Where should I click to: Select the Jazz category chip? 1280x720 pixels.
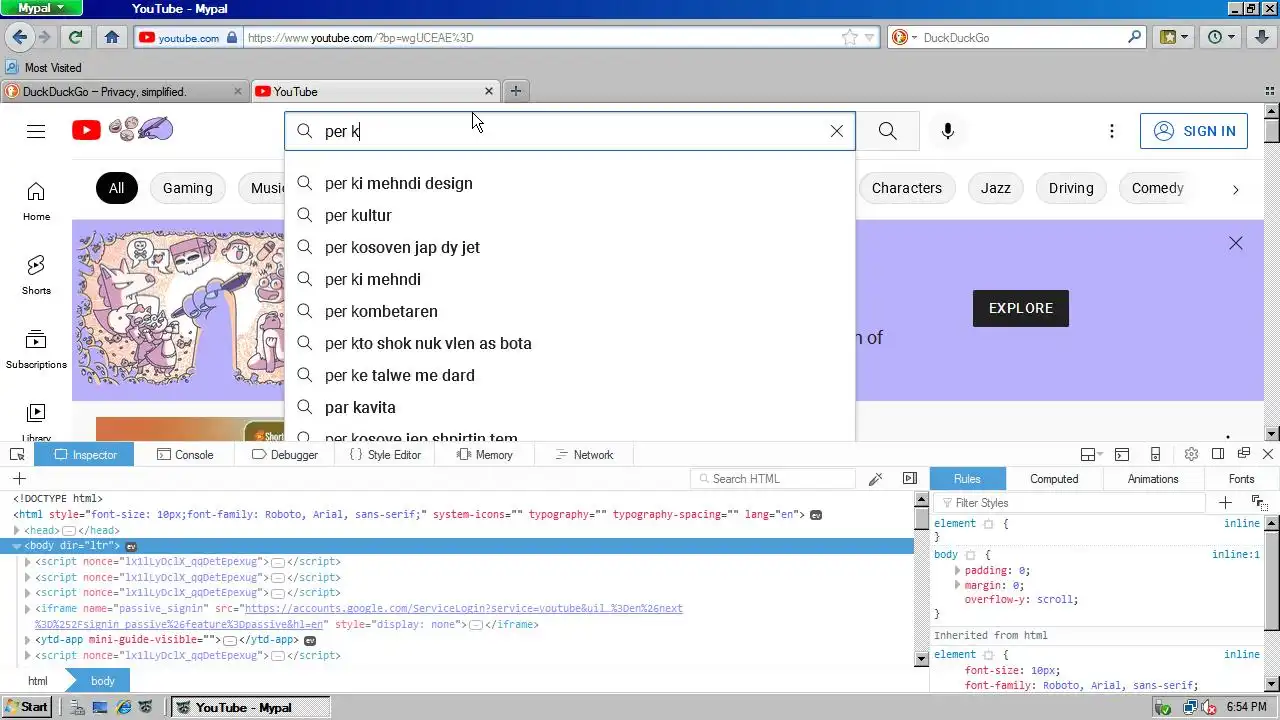pos(995,188)
